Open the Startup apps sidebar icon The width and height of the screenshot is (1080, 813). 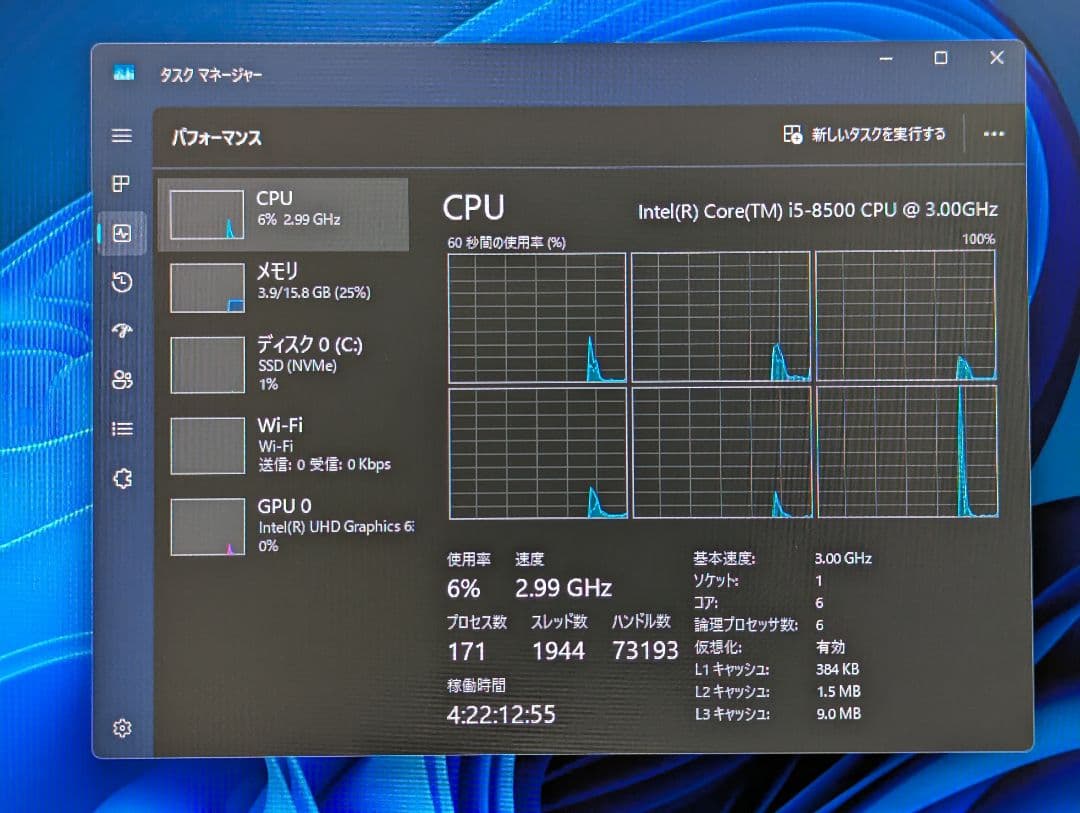[x=122, y=331]
